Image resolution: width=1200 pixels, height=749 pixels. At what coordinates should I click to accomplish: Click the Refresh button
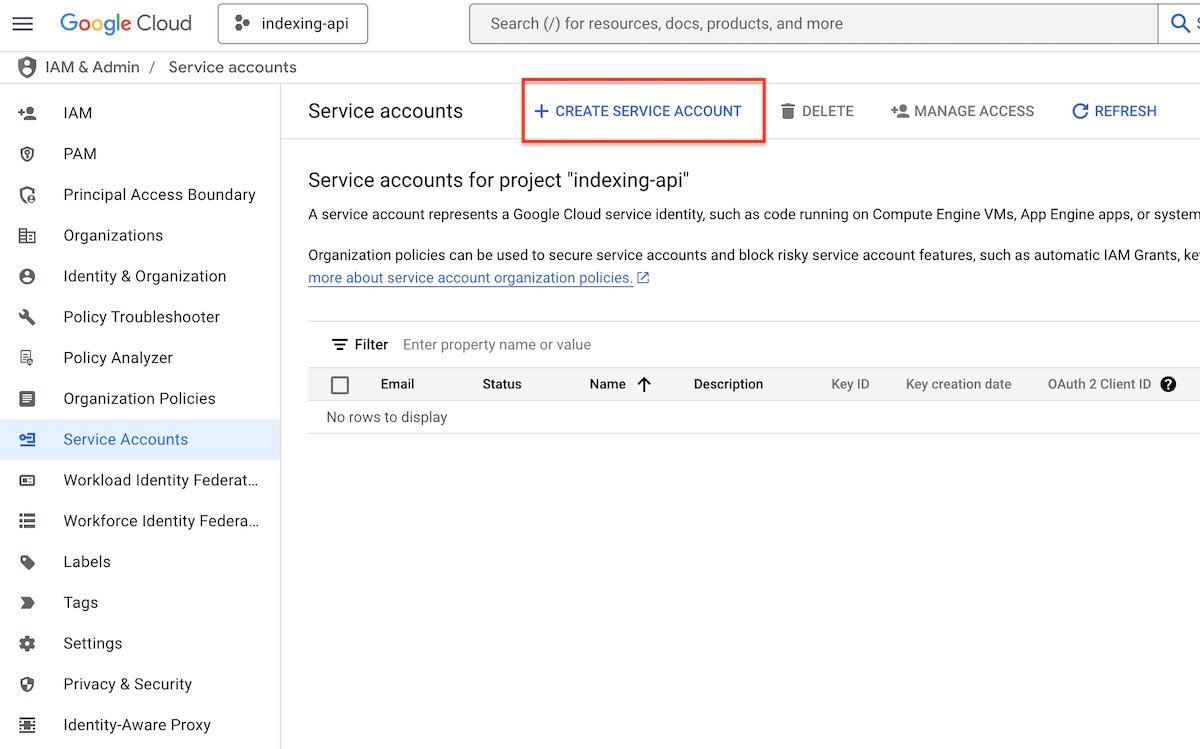point(1114,111)
